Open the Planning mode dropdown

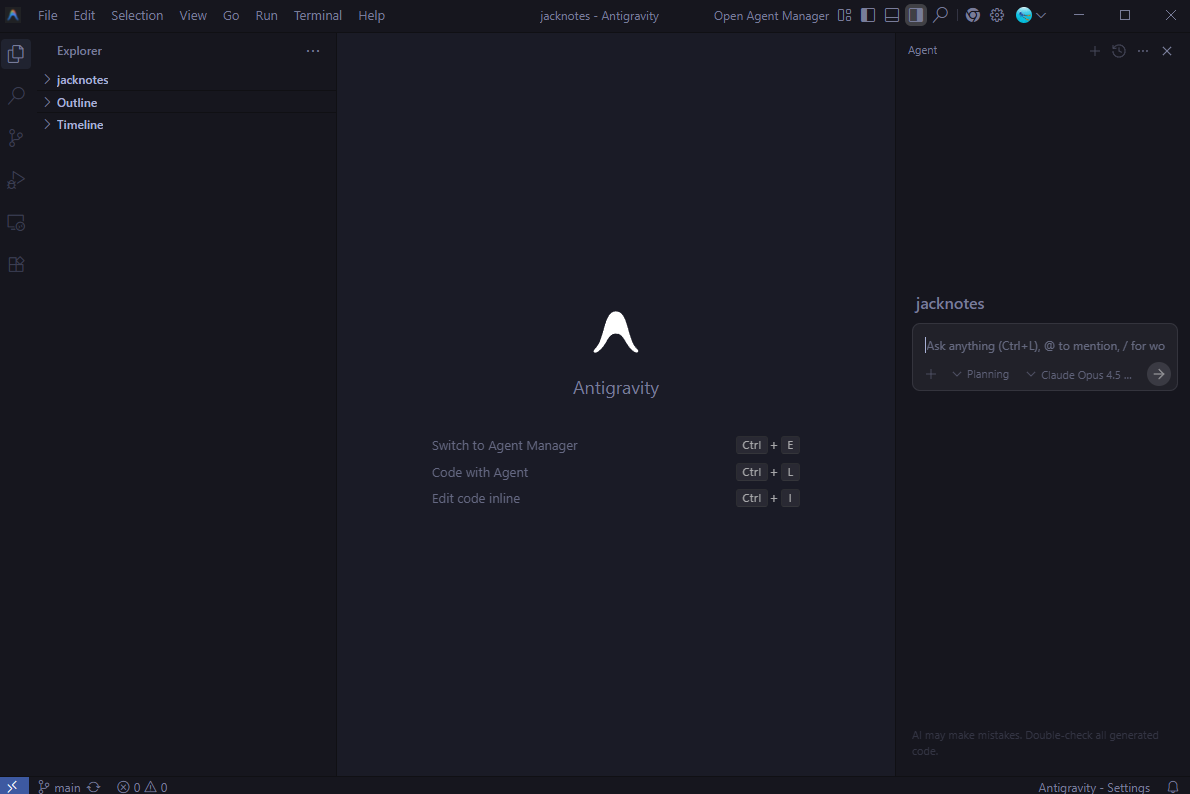[x=980, y=375]
